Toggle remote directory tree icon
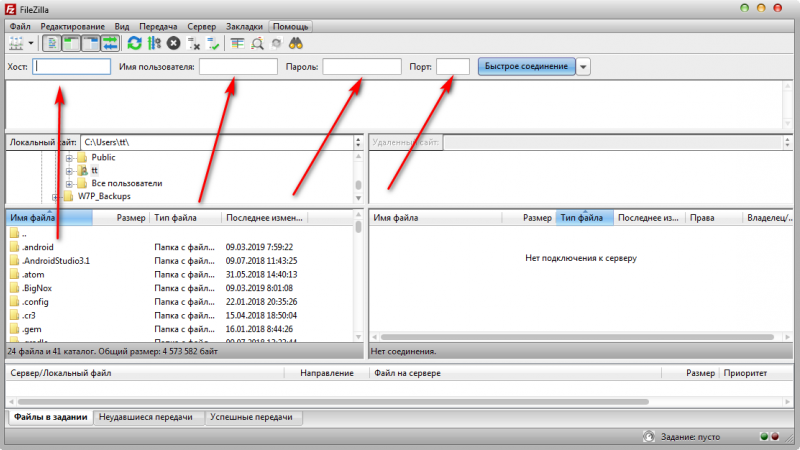The height and width of the screenshot is (450, 800). pyautogui.click(x=90, y=43)
